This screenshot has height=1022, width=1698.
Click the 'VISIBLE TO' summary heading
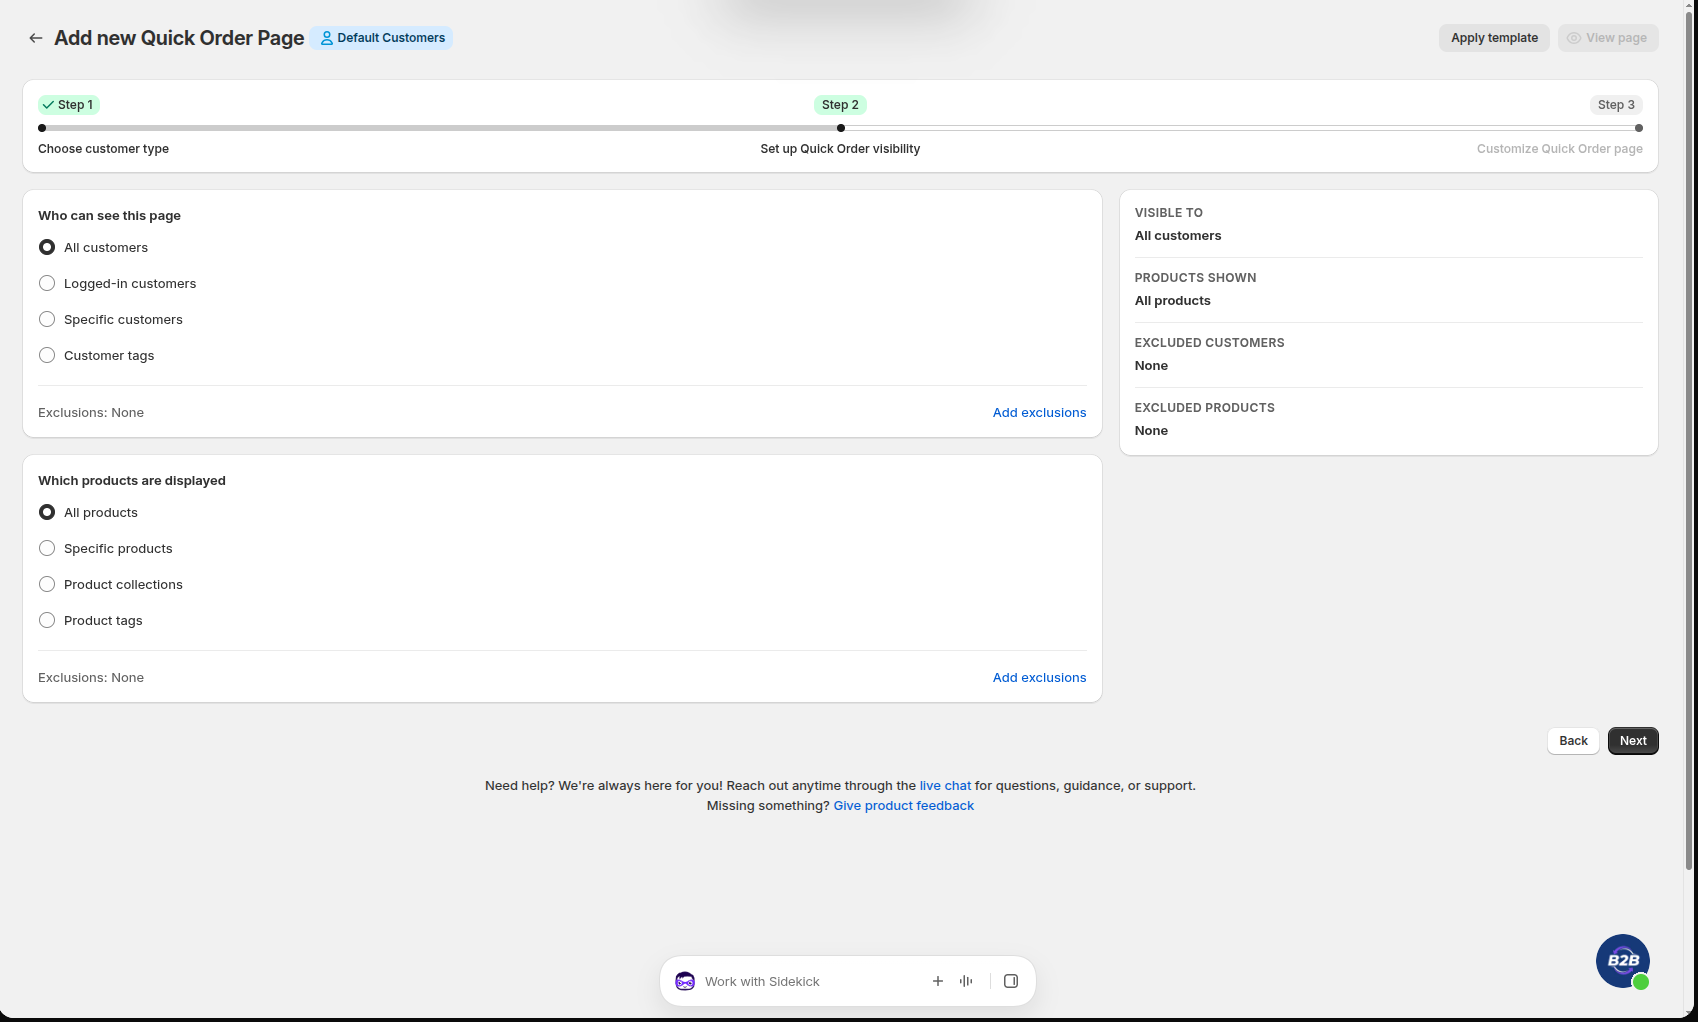1168,213
